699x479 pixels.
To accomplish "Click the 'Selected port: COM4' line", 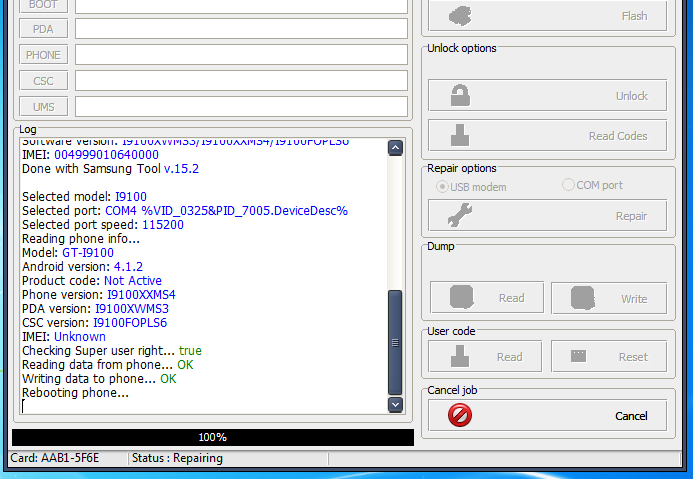I will pyautogui.click(x=185, y=211).
